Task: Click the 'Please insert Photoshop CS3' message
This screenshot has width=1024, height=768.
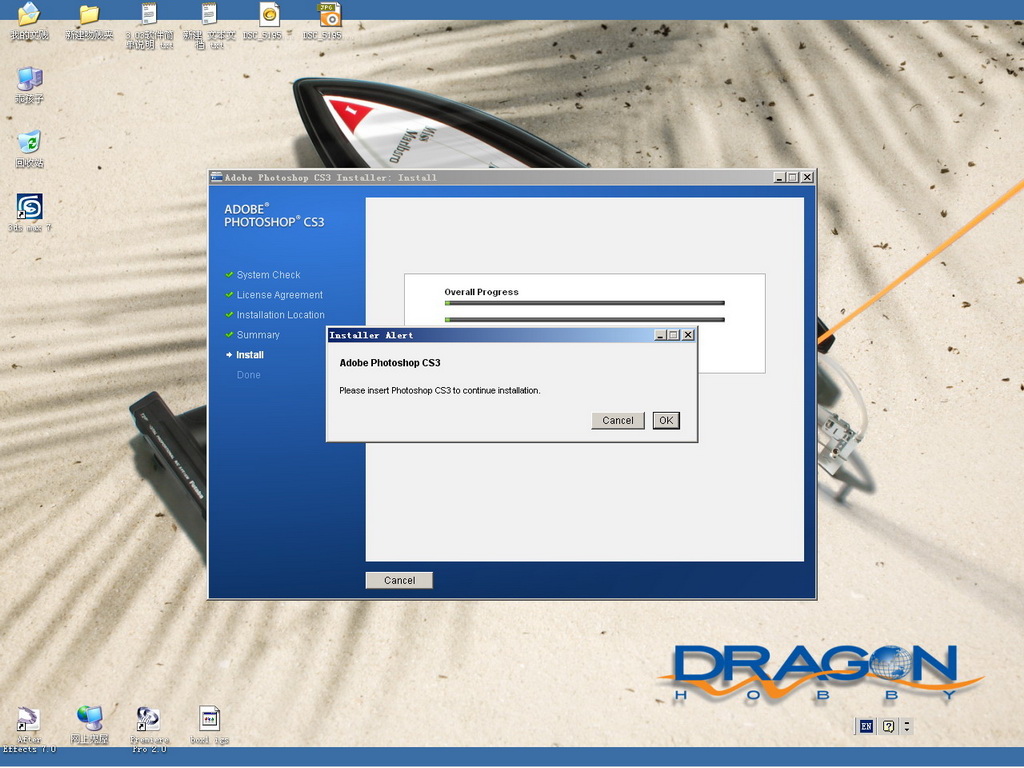Action: pyautogui.click(x=440, y=391)
